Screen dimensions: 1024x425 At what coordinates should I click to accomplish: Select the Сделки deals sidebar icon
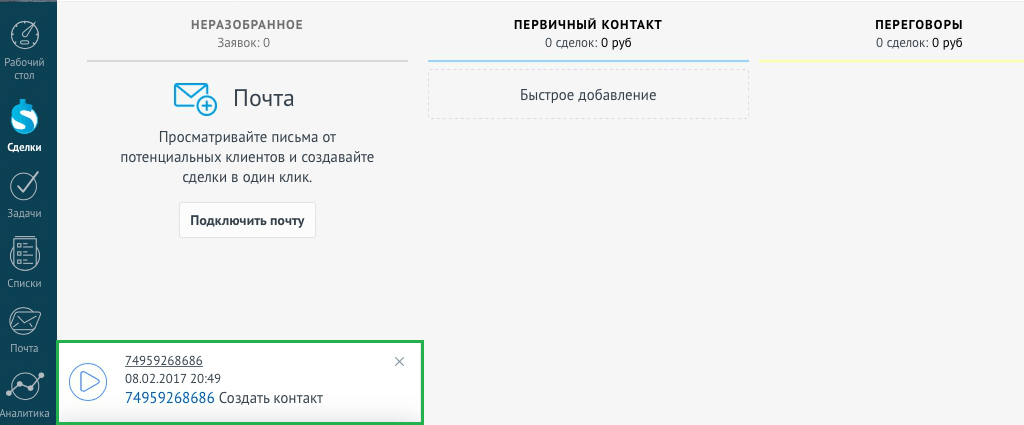(x=24, y=119)
